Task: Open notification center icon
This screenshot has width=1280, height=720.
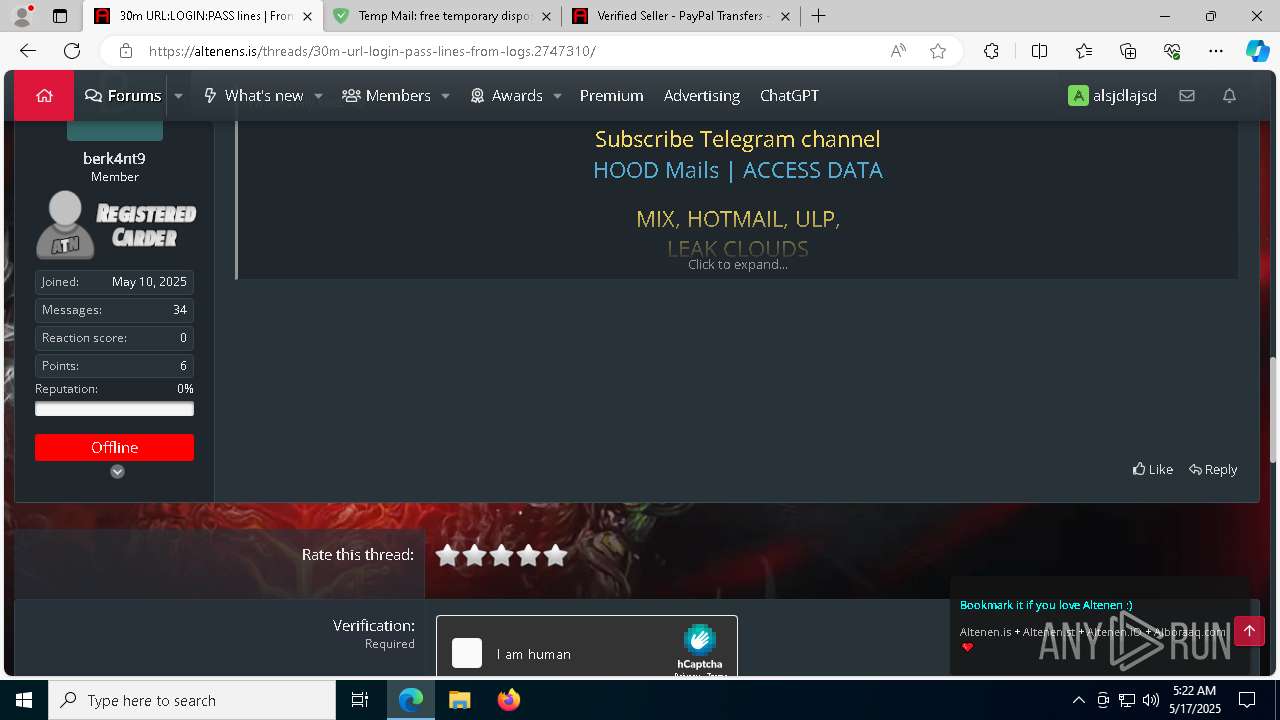Action: 1247,700
